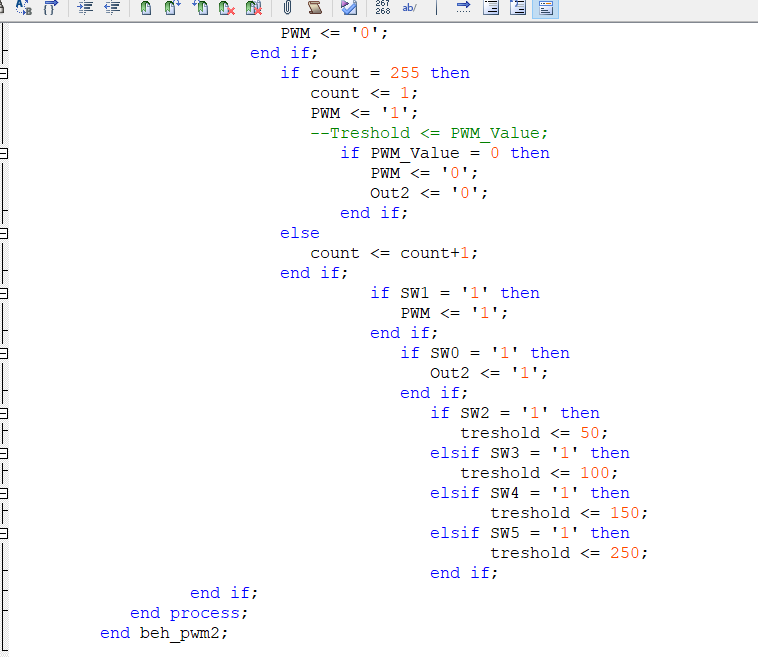Screen dimensions: 758x657
Task: Click the line "PWM <= '0';" at the top
Action: click(x=334, y=33)
